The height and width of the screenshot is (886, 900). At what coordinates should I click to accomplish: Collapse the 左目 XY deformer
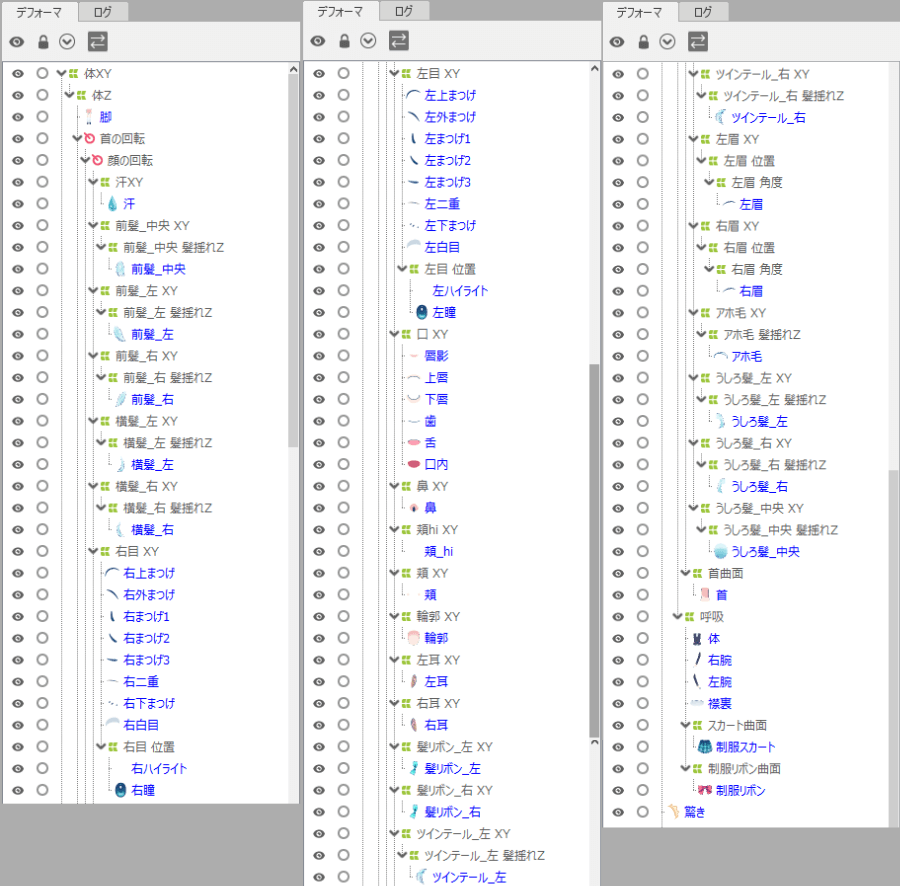[394, 73]
